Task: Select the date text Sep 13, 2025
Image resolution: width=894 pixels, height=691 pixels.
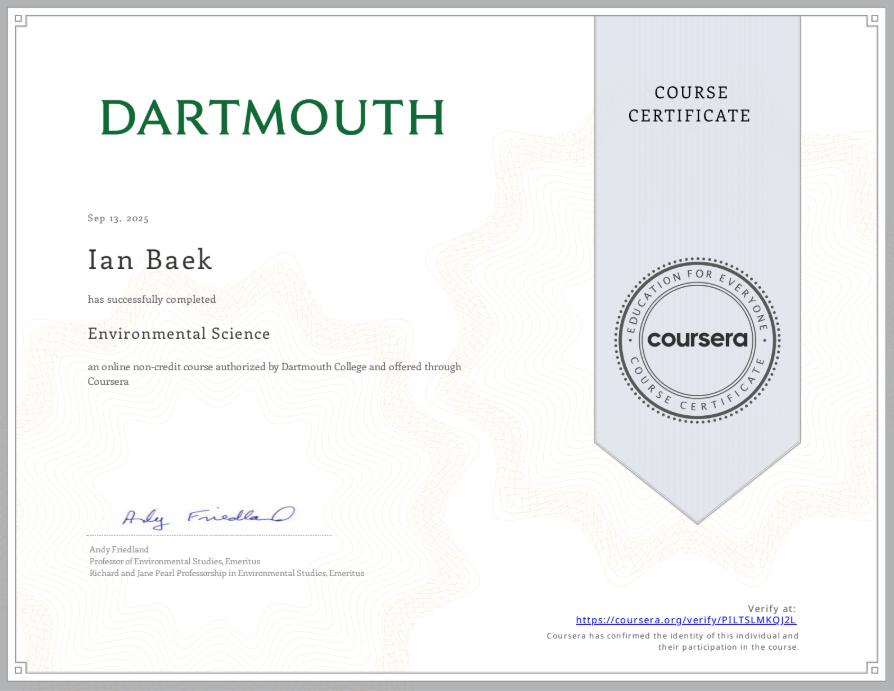Action: pyautogui.click(x=118, y=218)
